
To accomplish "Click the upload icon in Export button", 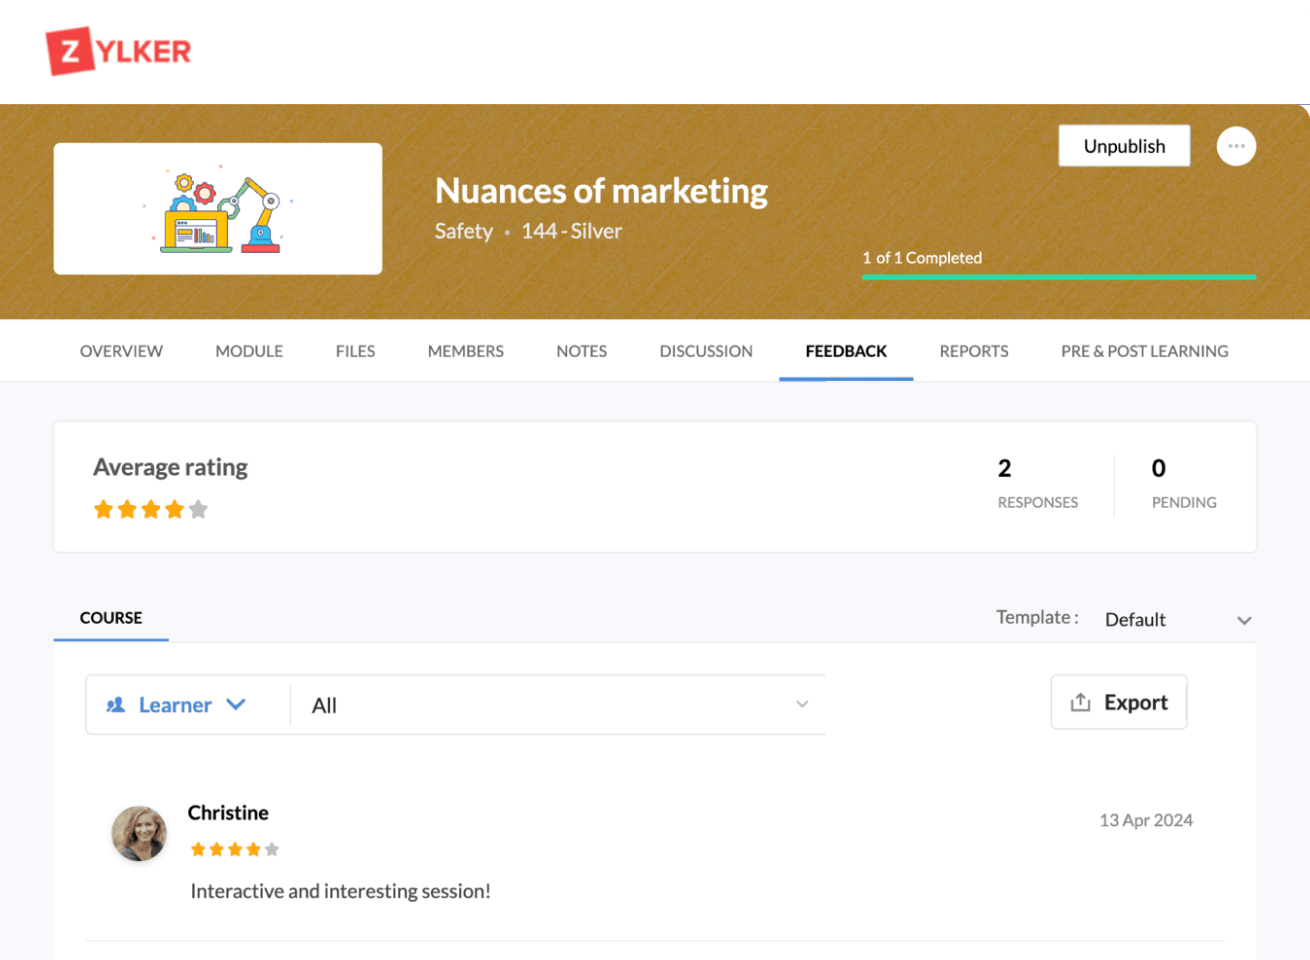I will point(1080,702).
